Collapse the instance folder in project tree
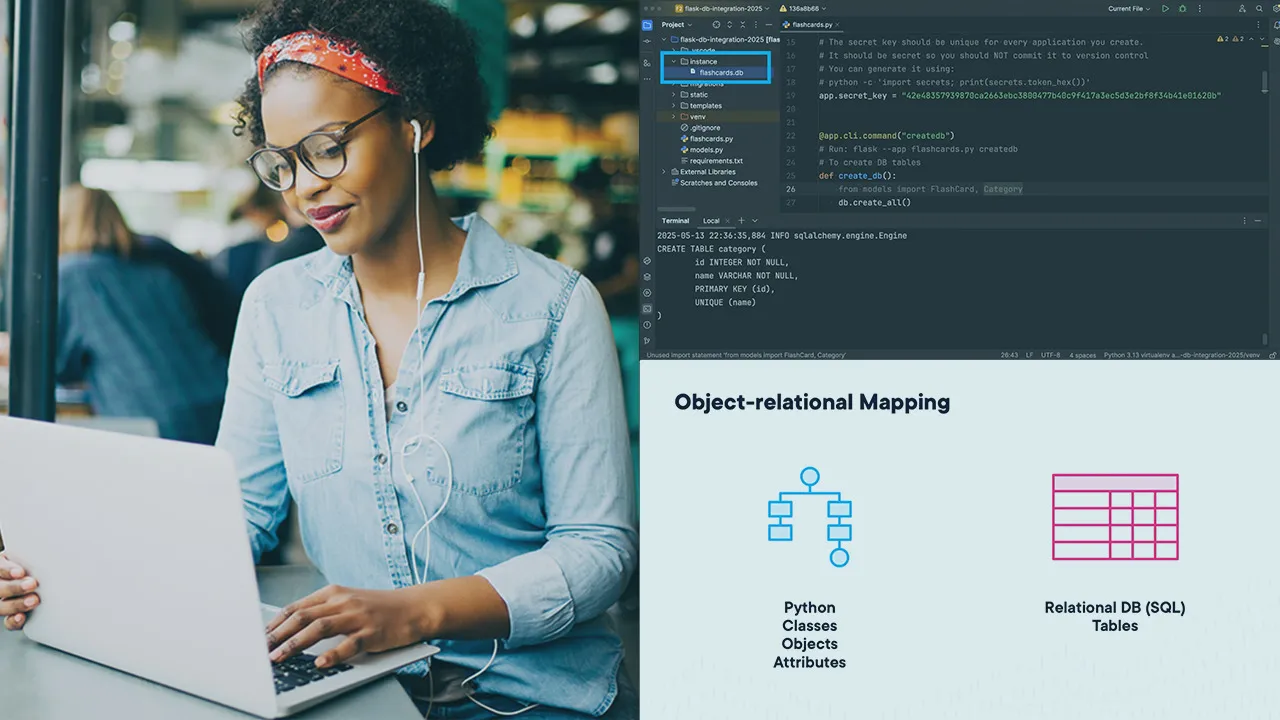Screen dimensions: 1280x720 (673, 61)
